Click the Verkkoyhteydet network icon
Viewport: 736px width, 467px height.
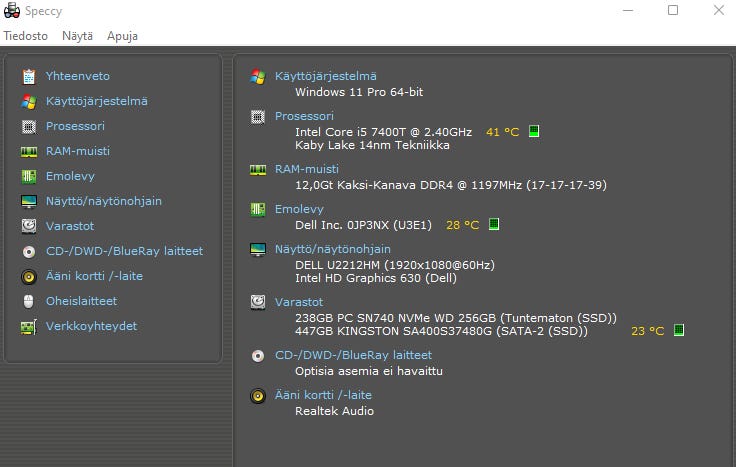[28, 326]
